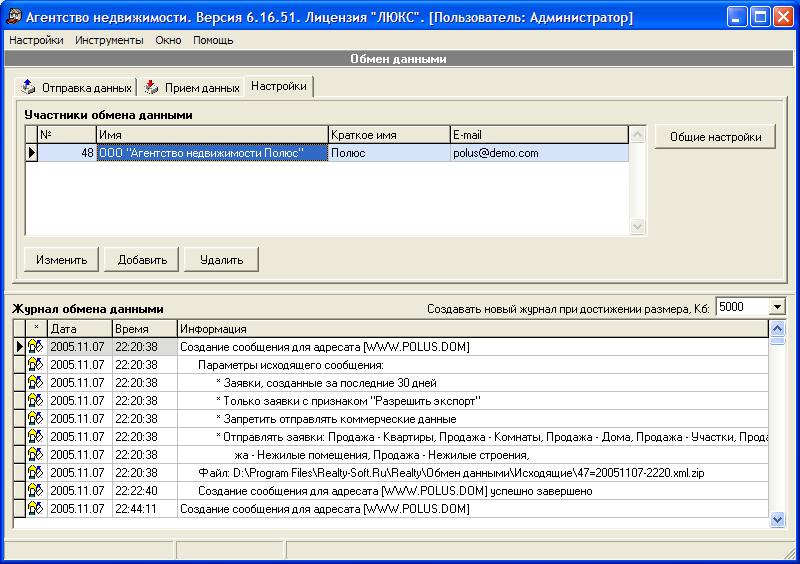Click log icon of first 22:20:38 row

(35, 347)
